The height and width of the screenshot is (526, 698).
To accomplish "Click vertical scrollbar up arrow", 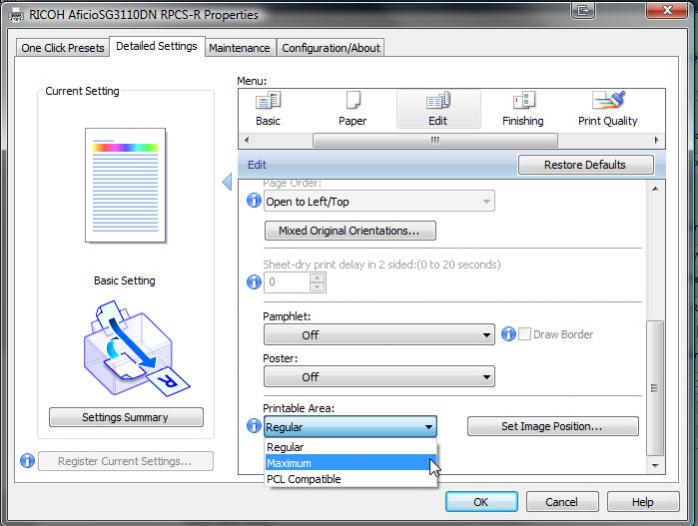I will point(655,188).
